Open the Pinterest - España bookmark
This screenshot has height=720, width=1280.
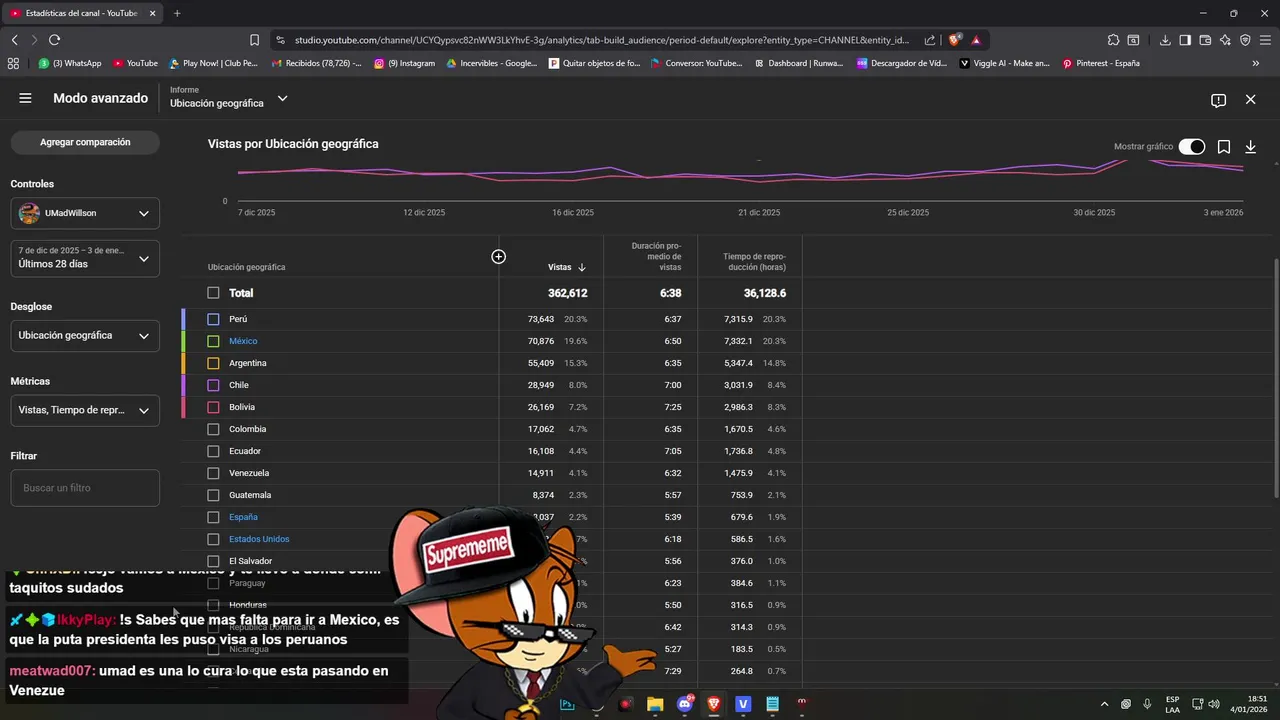pyautogui.click(x=1101, y=63)
